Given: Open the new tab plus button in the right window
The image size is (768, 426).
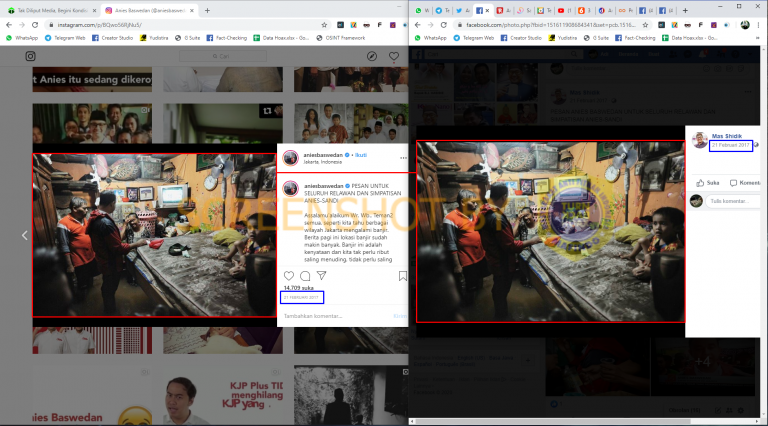Looking at the screenshot, I should click(x=685, y=10).
